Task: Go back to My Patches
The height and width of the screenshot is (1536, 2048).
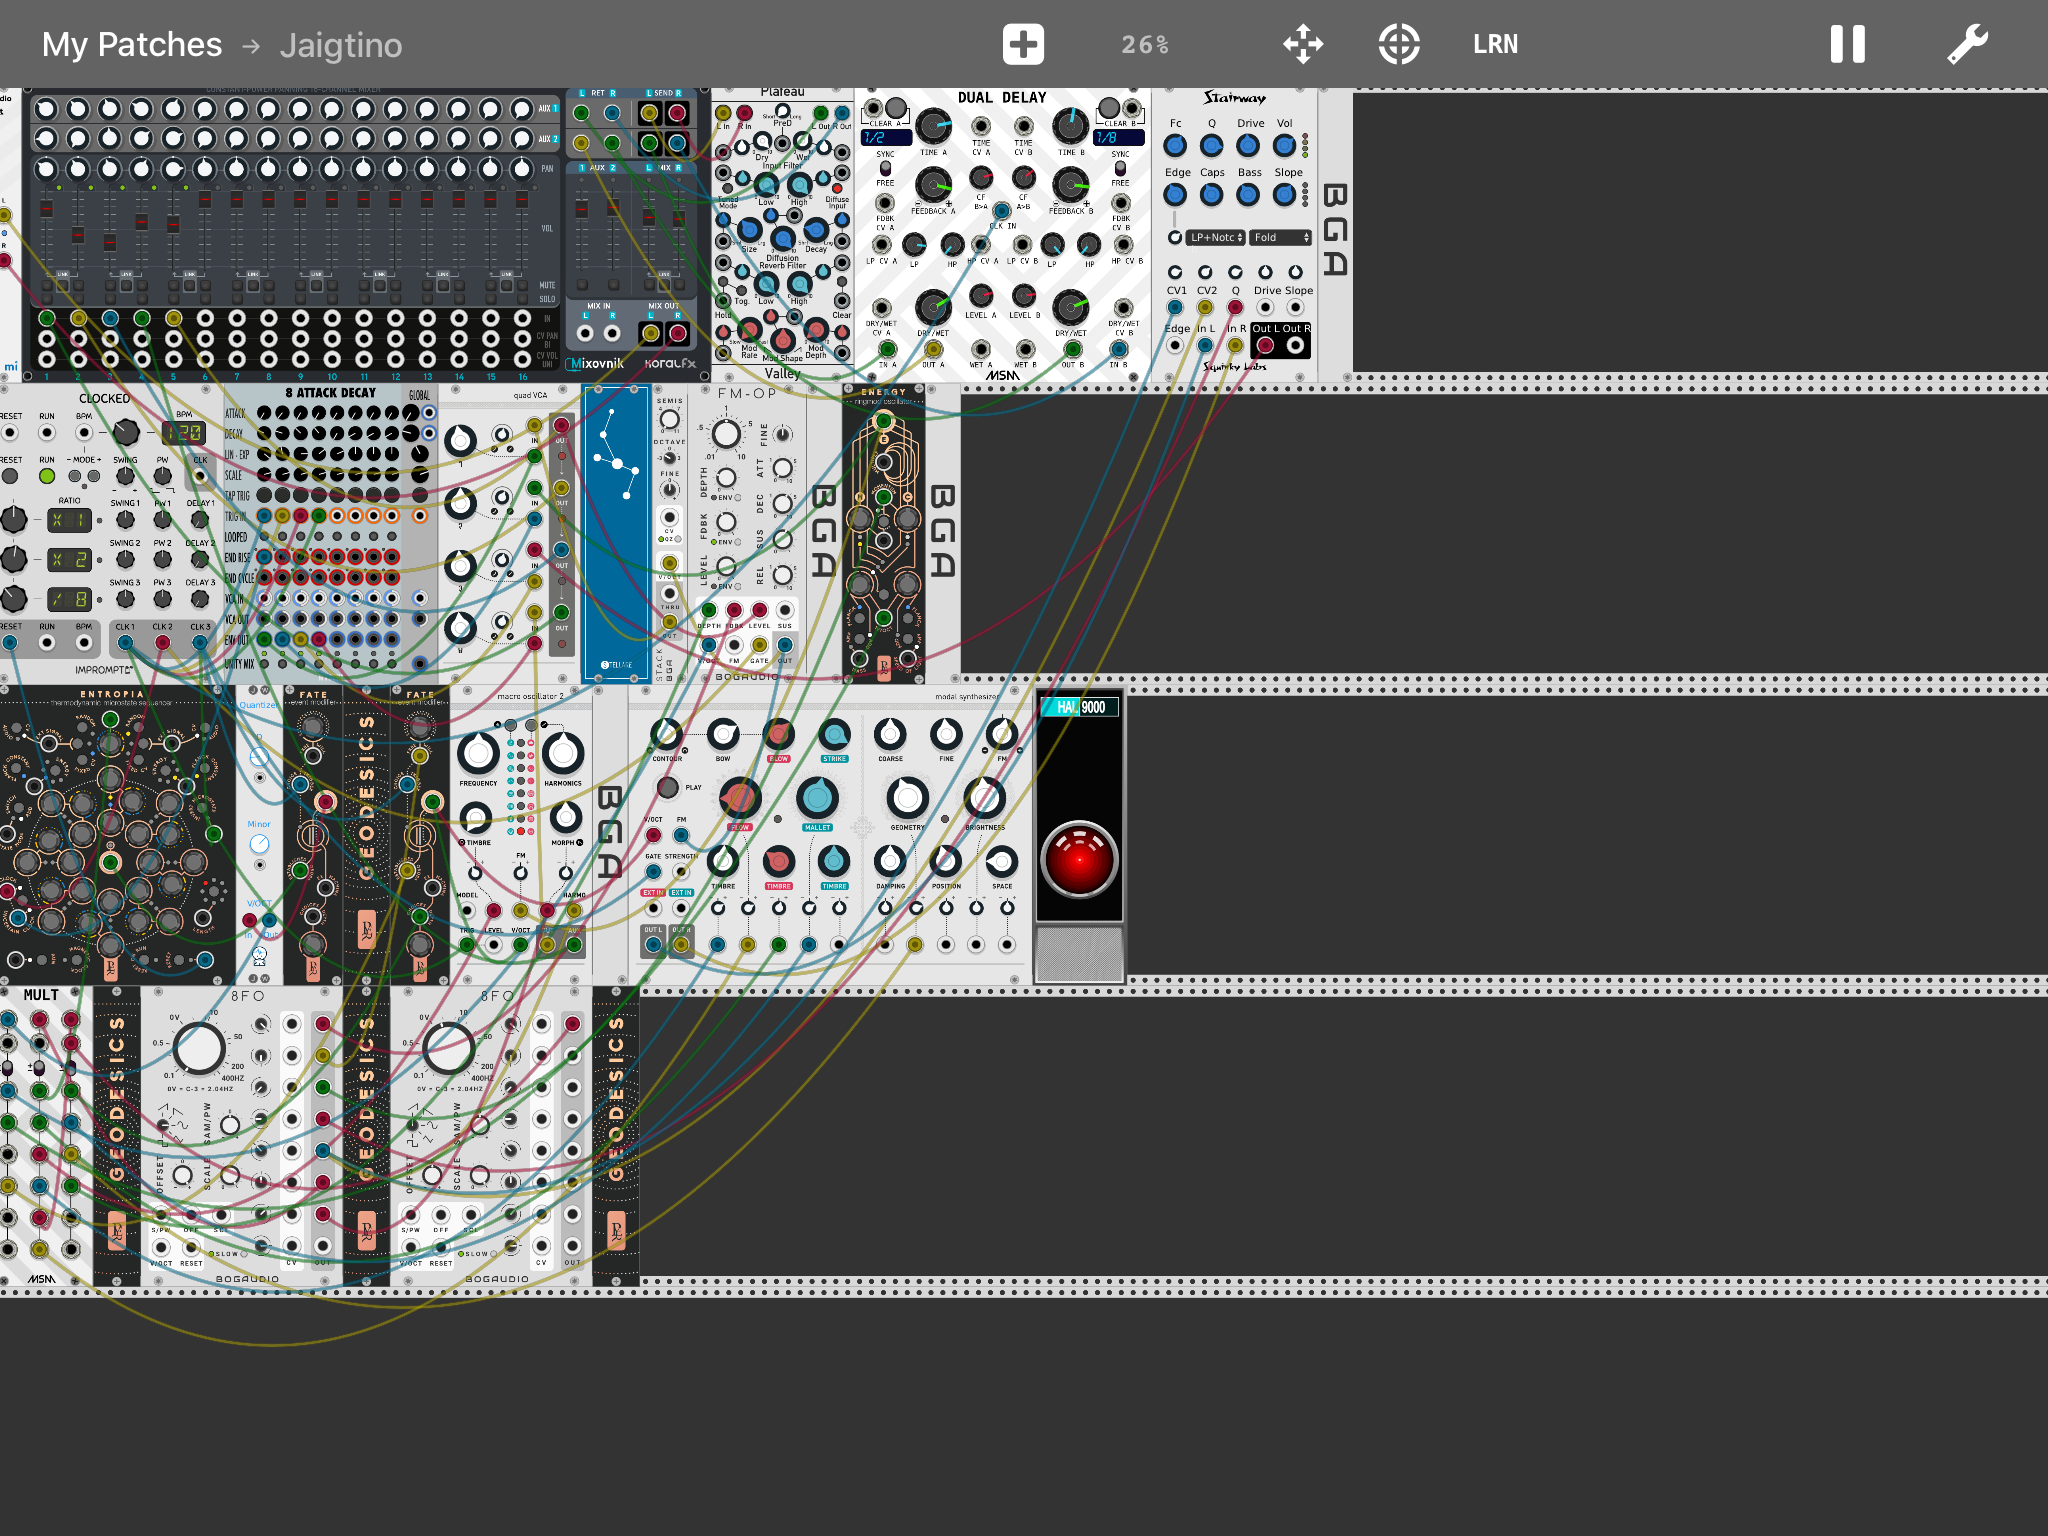Action: [132, 45]
